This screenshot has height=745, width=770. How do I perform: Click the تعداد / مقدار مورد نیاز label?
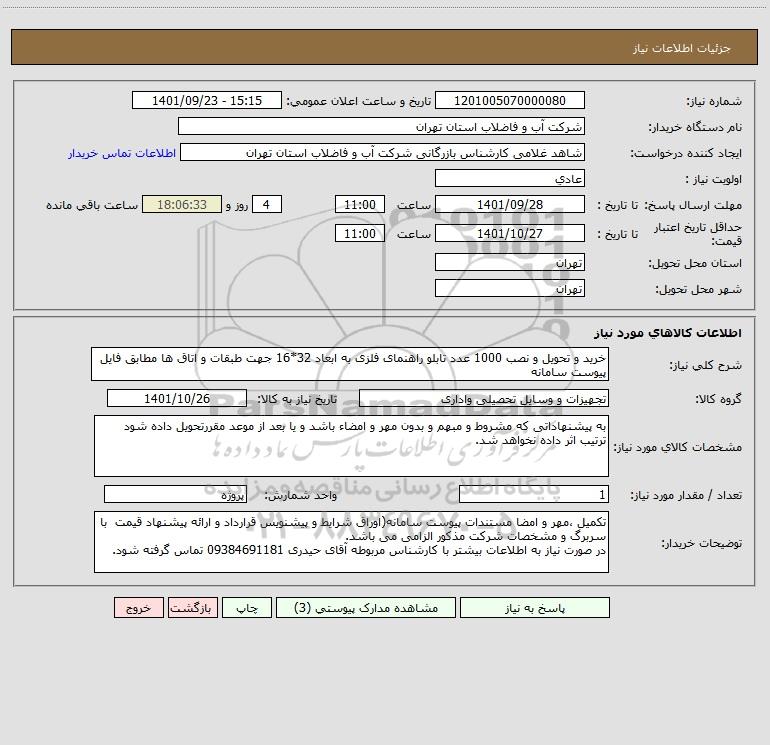[686, 496]
